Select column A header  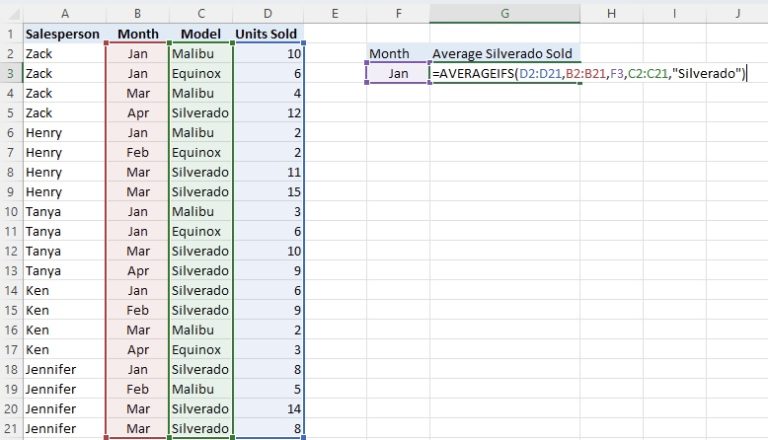(63, 12)
